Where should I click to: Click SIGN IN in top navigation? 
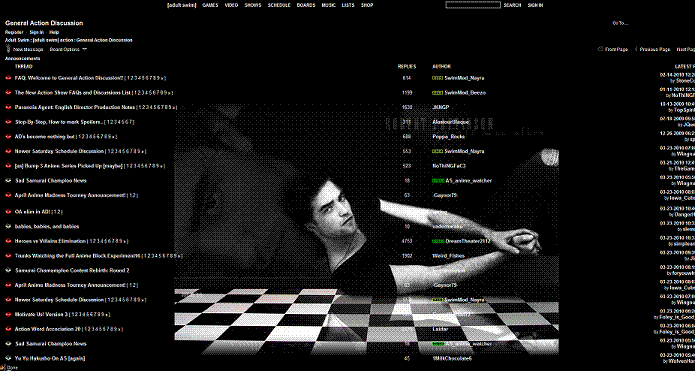(535, 5)
